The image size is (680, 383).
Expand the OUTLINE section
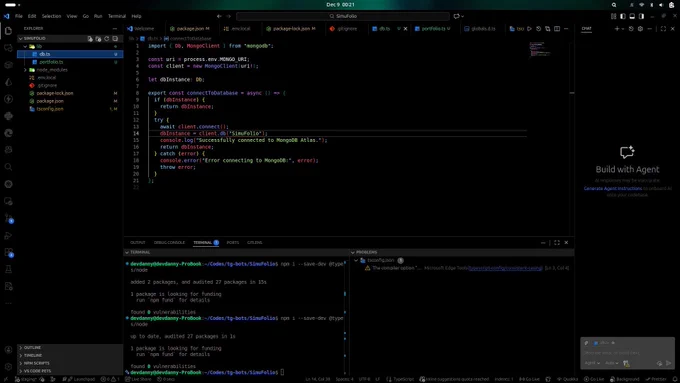pyautogui.click(x=70, y=347)
